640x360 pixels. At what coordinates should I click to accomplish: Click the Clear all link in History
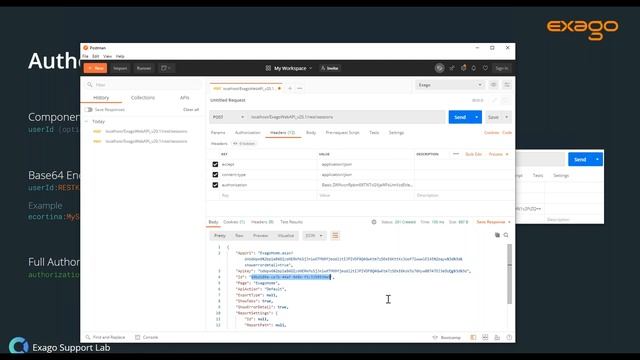191,110
